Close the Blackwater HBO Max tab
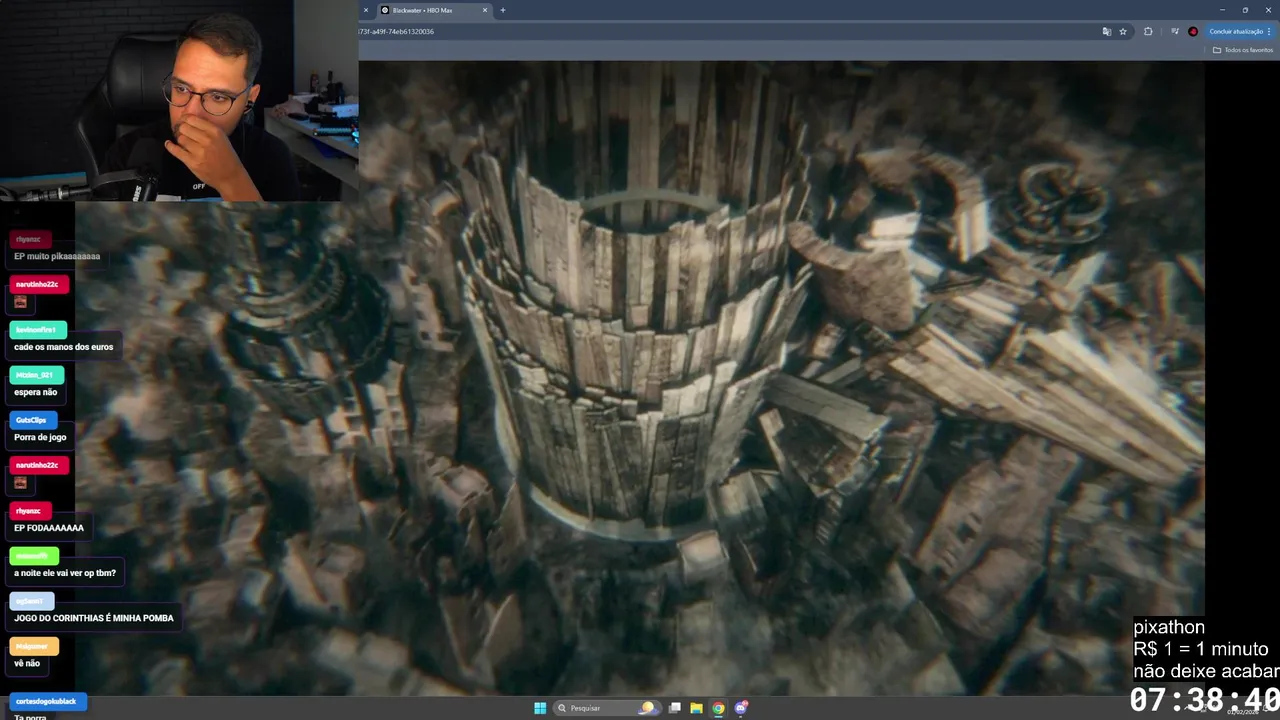The image size is (1280, 720). [485, 10]
